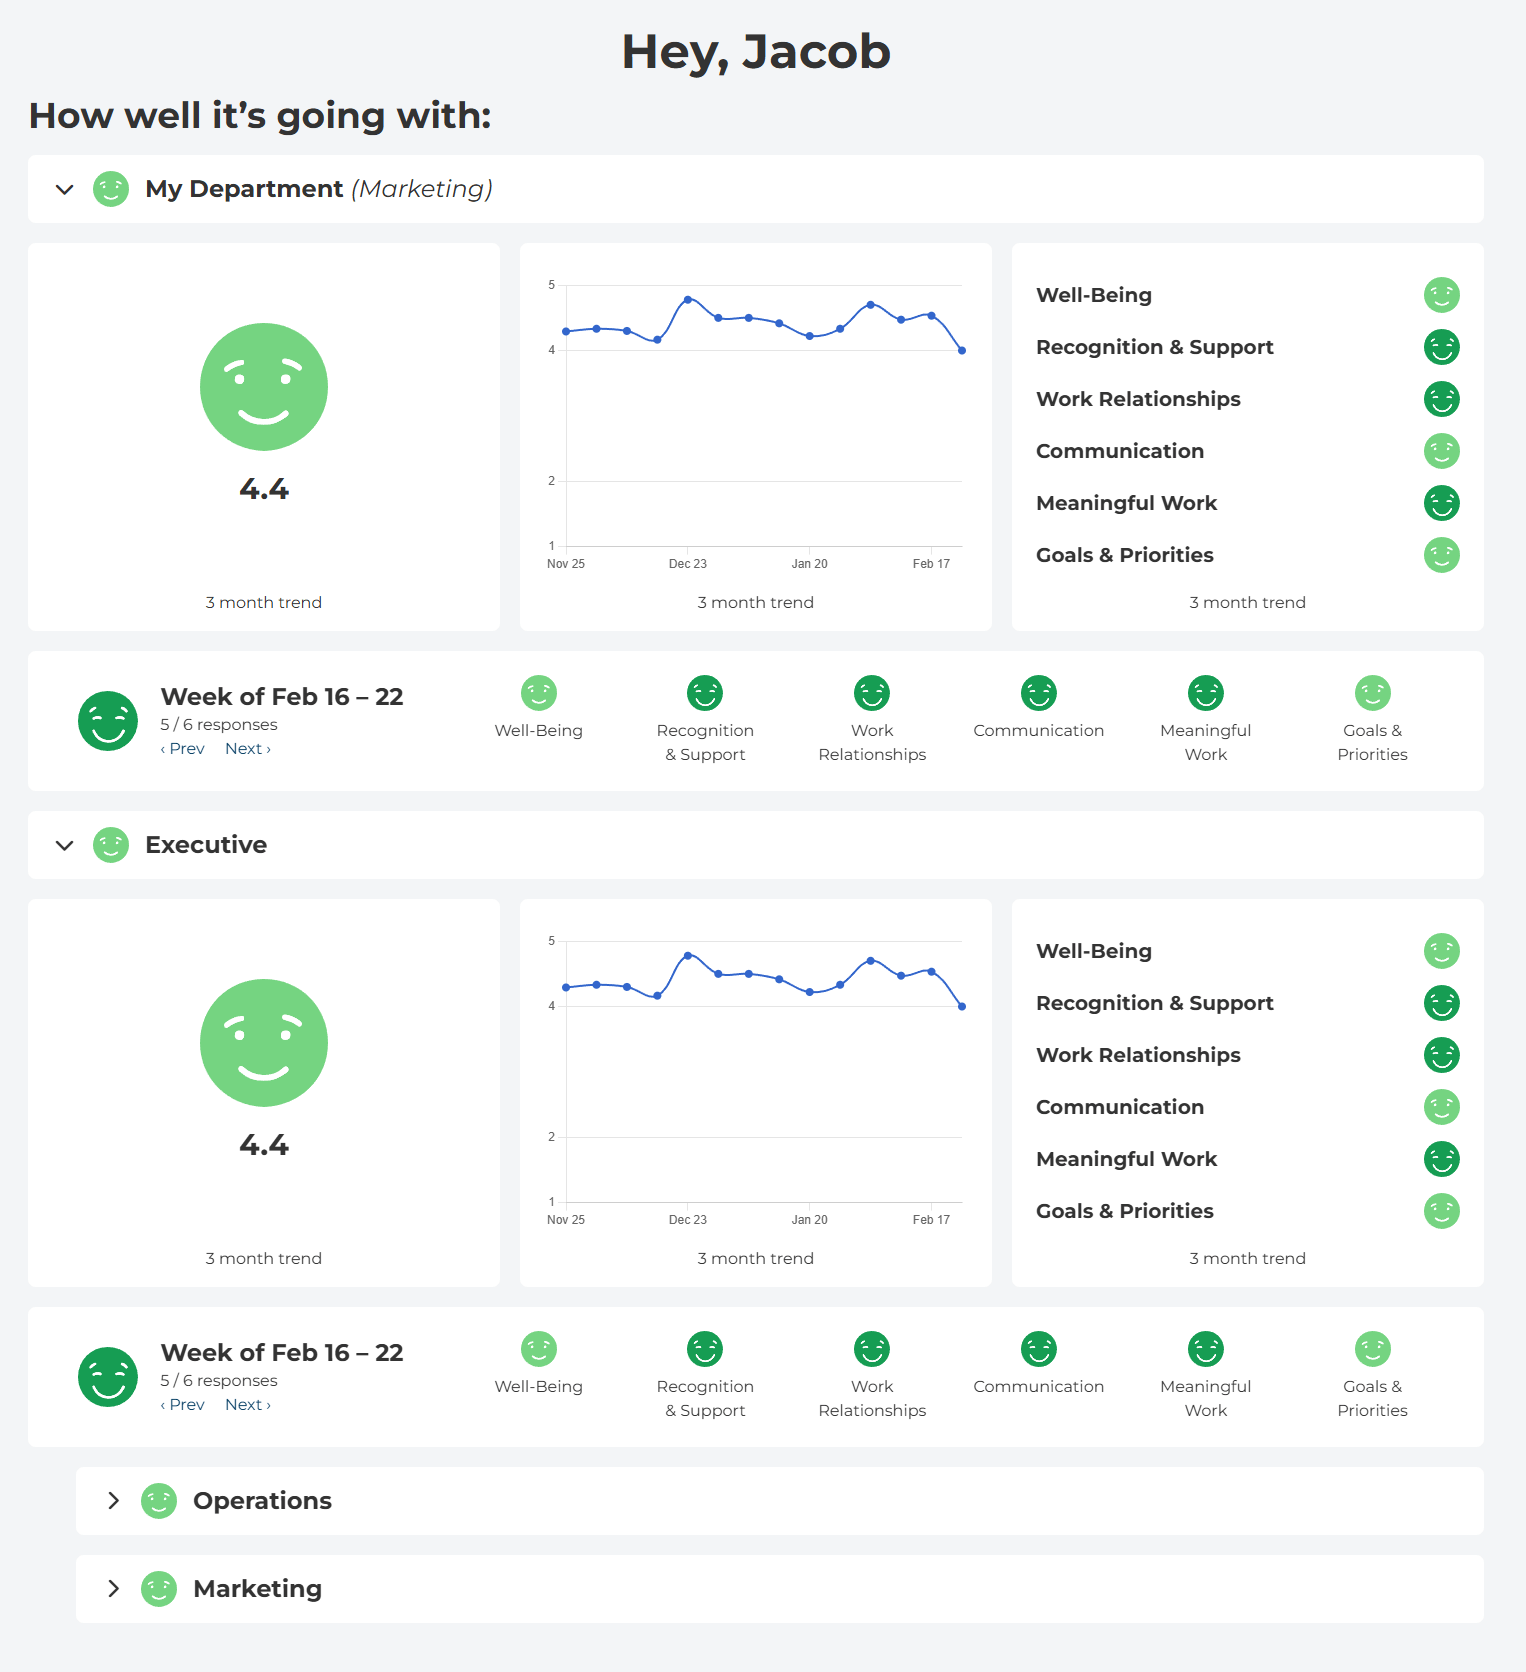Click the Goals & Priorities smiley in the Executive trend list
The image size is (1526, 1672).
tap(1441, 1211)
